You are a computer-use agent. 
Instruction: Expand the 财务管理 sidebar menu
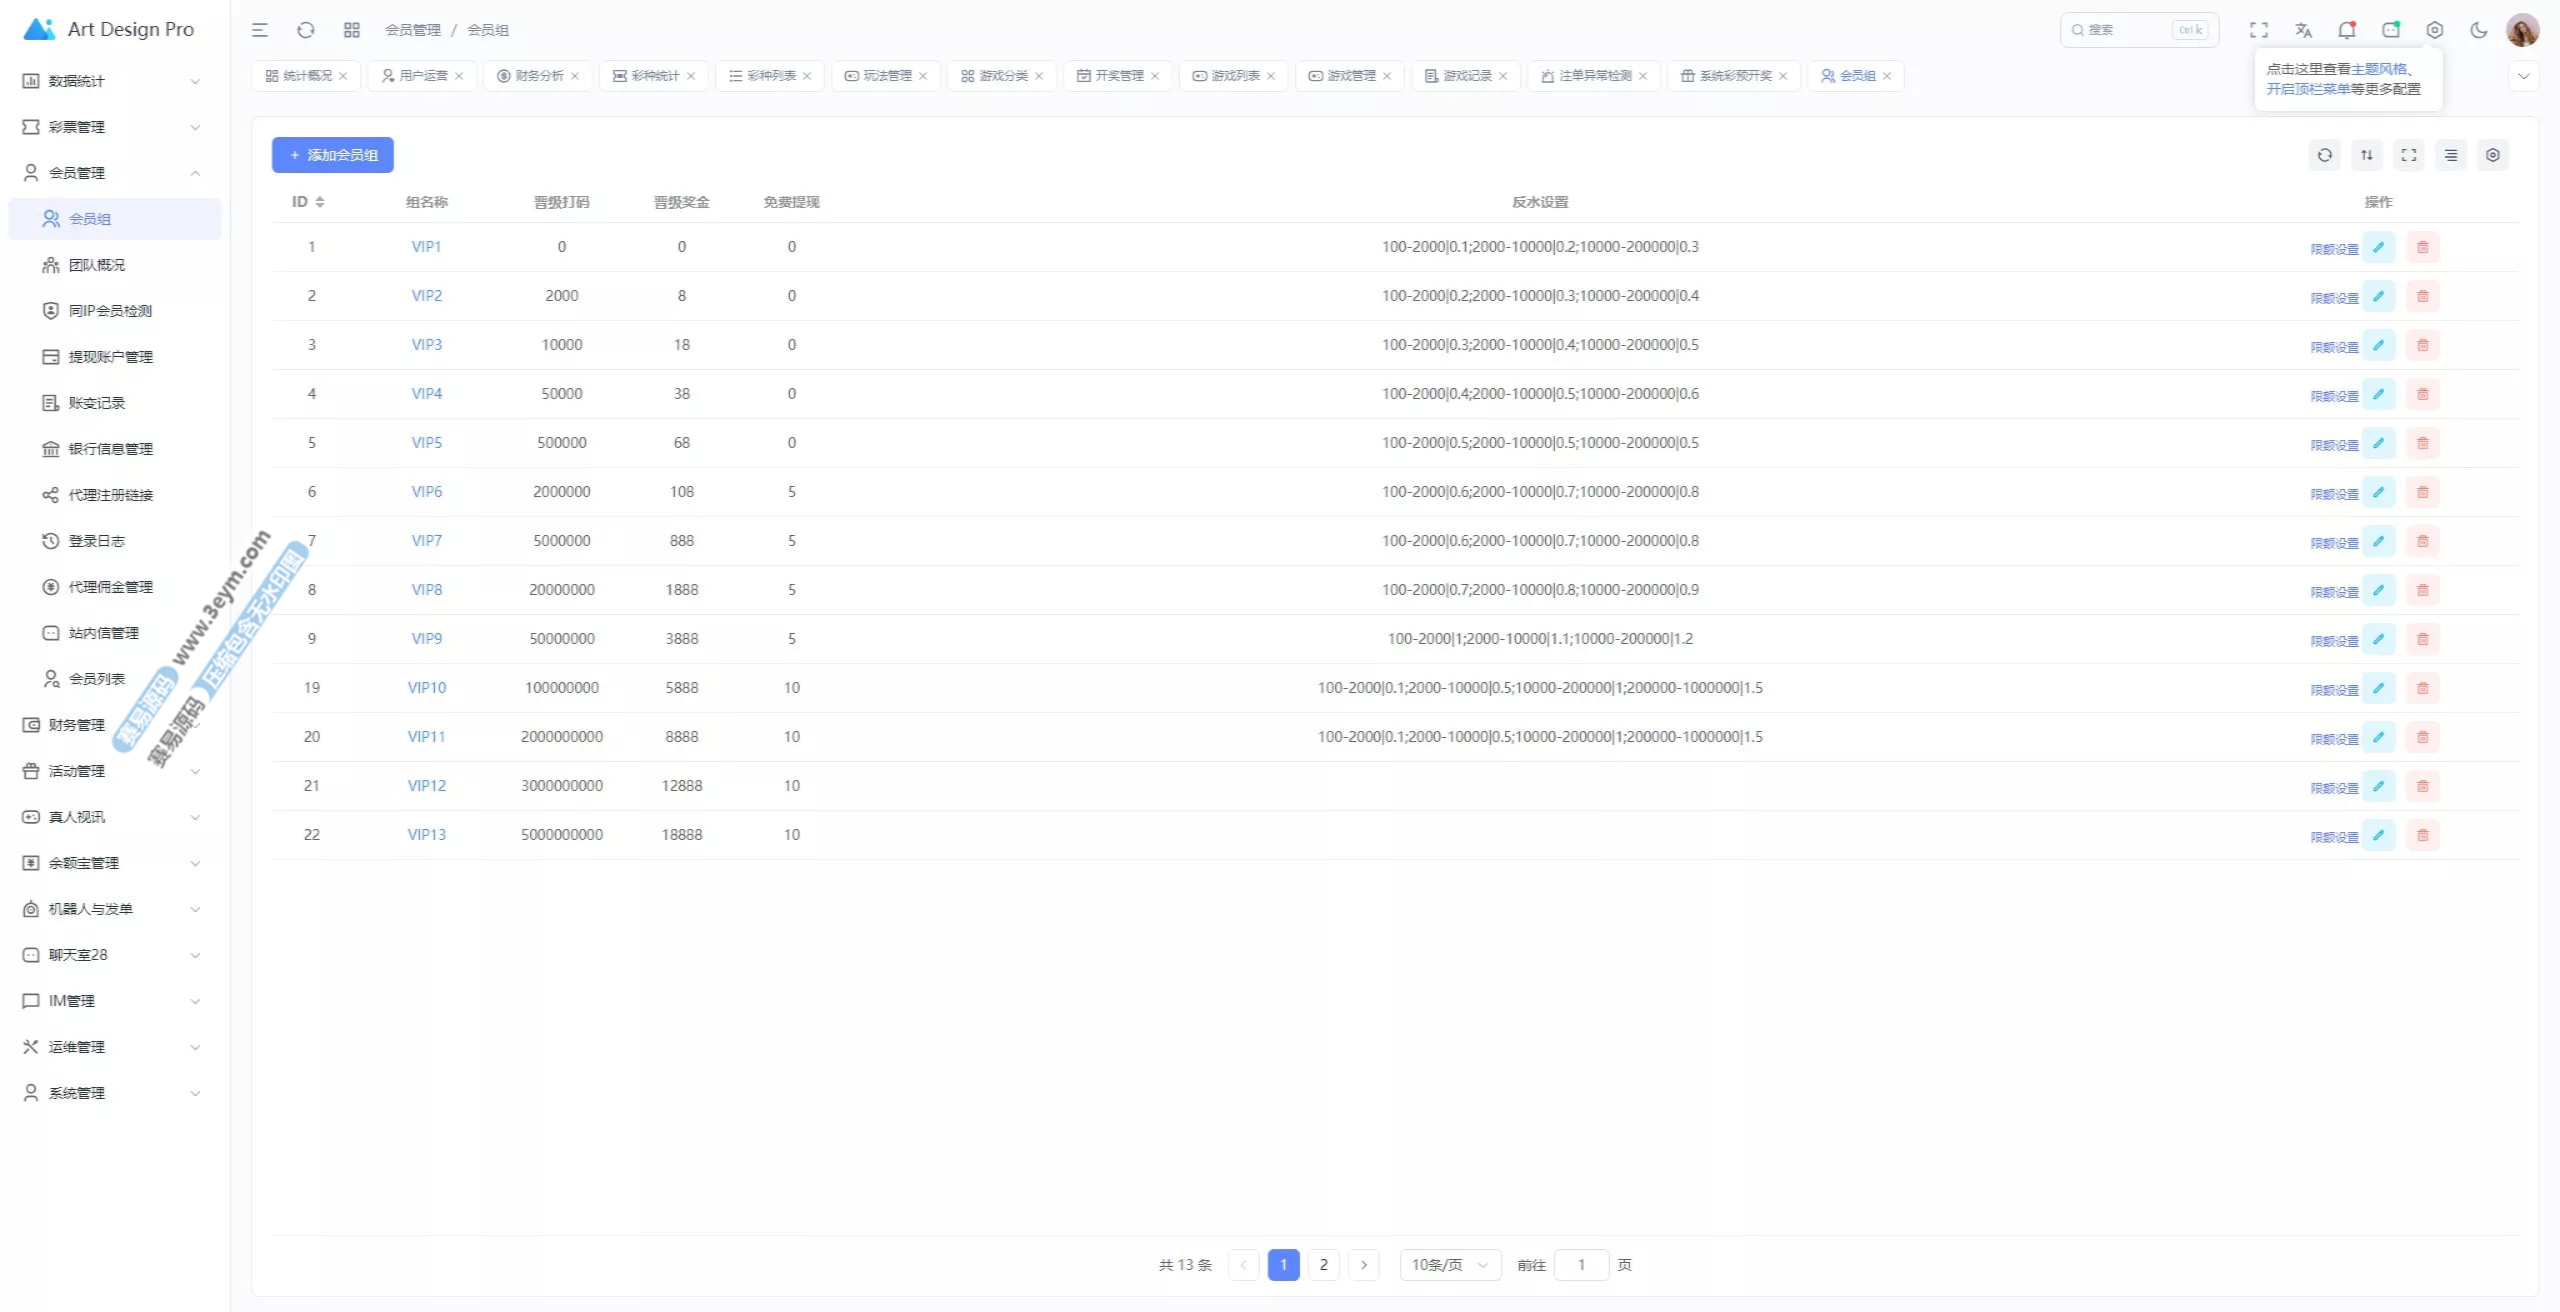[76, 725]
